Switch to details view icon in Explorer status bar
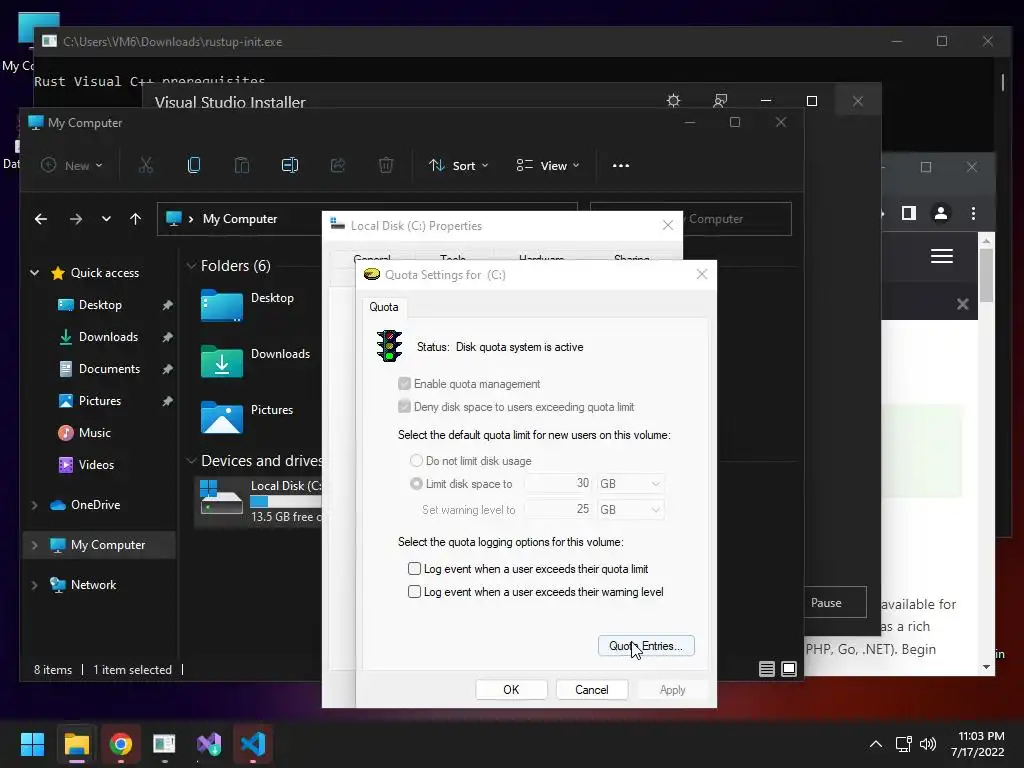Image resolution: width=1024 pixels, height=768 pixels. coord(767,669)
